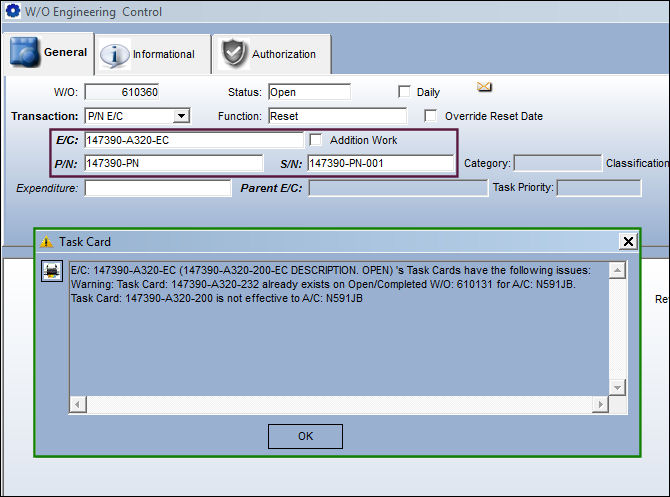Click the Parent E/C field

click(x=398, y=188)
